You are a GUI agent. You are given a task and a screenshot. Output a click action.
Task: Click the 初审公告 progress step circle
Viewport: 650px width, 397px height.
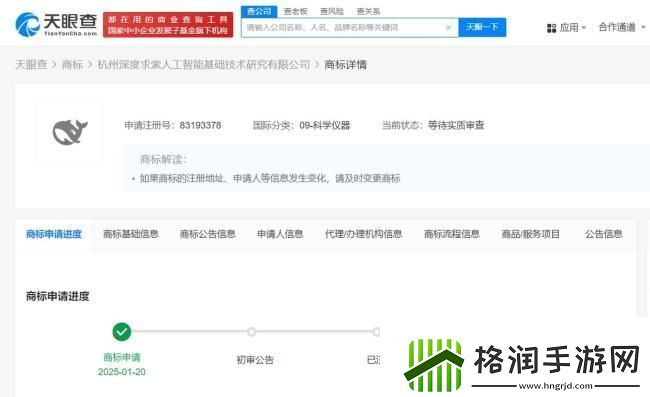[251, 332]
